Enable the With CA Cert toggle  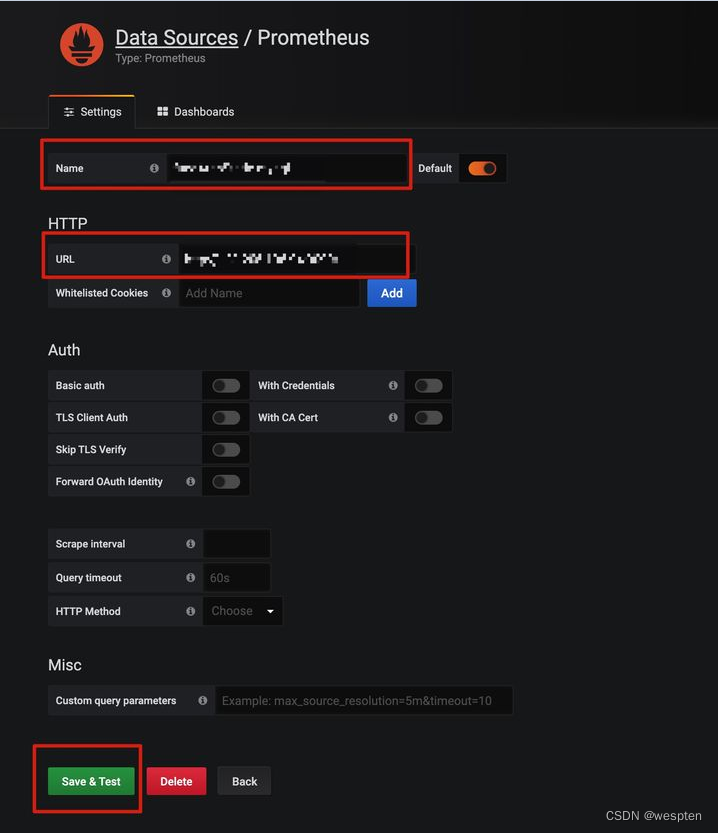[429, 418]
